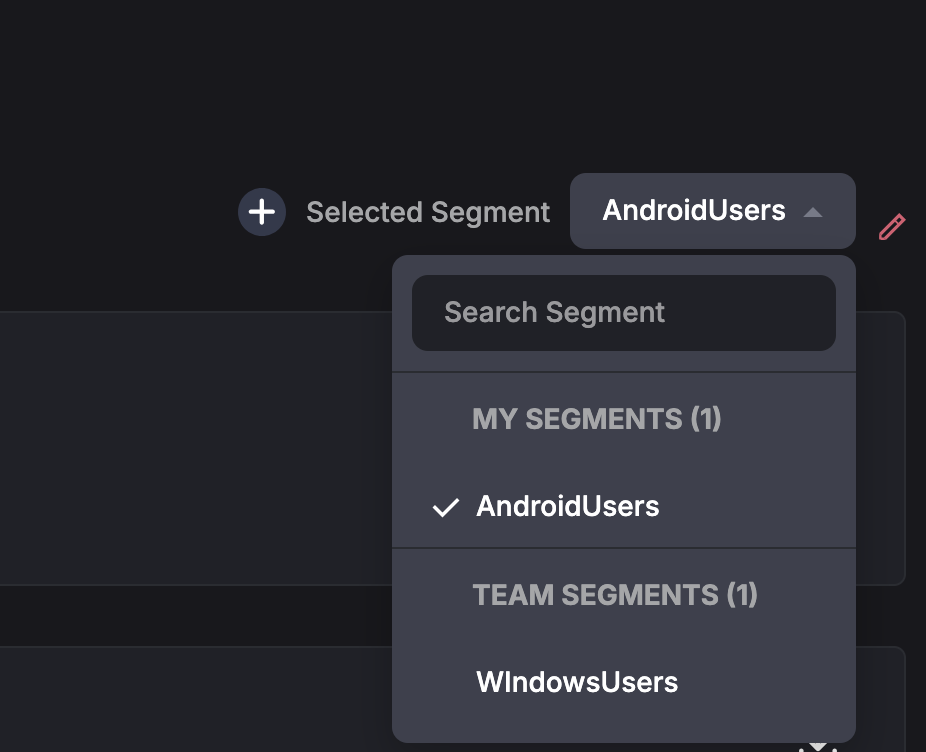This screenshot has width=926, height=752.
Task: Collapse the segment dropdown via its arrow
Action: click(x=813, y=212)
